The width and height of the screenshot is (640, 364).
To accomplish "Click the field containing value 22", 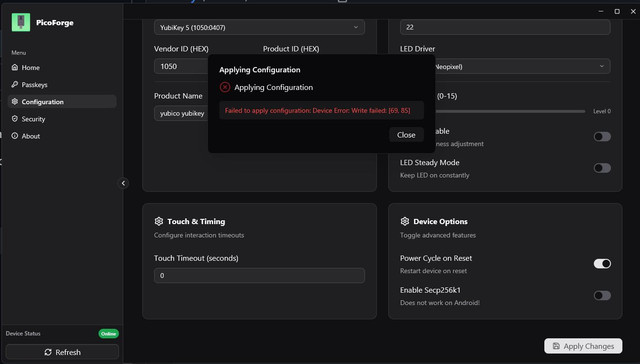I will (505, 27).
